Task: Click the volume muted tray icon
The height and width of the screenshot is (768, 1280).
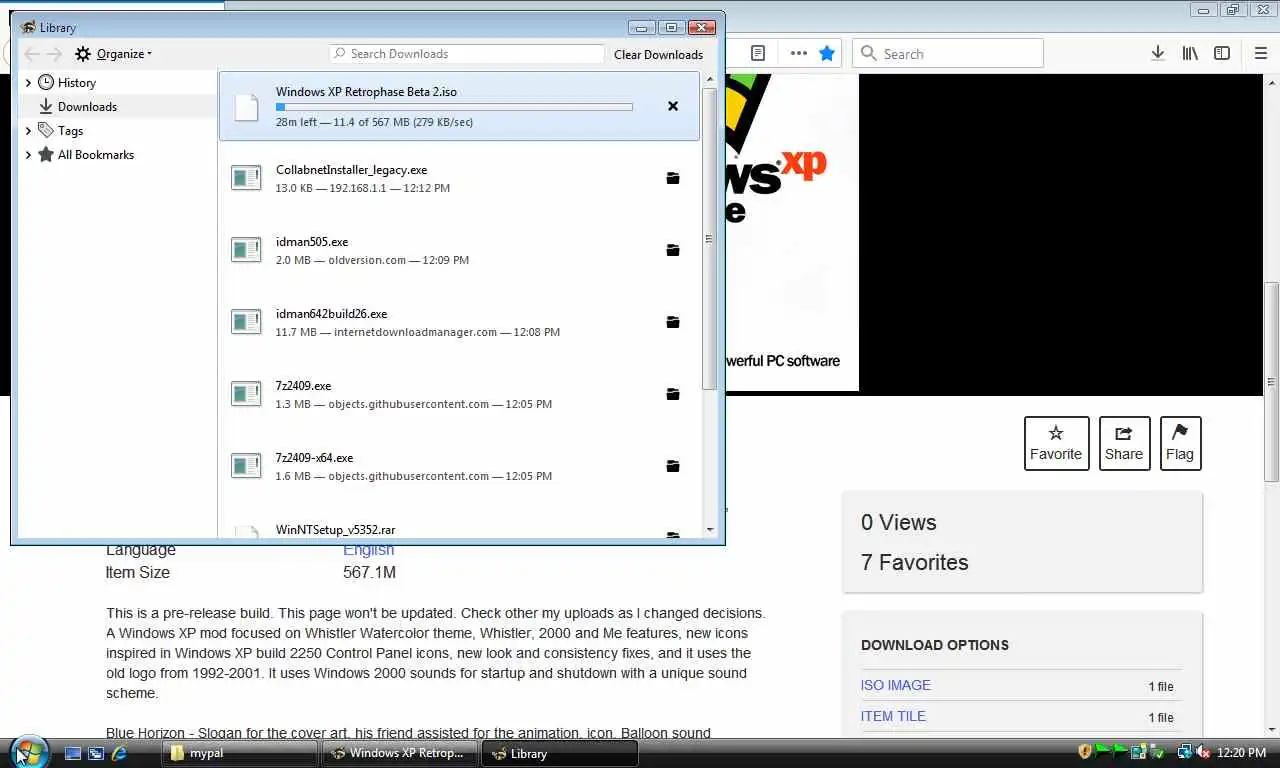Action: [x=1203, y=752]
